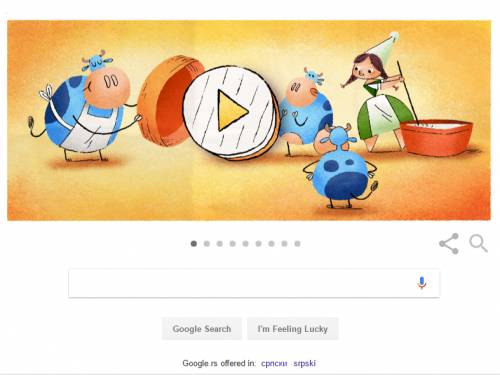Screen dimensions: 500x375
Task: Click the Google Search button
Action: coord(202,329)
